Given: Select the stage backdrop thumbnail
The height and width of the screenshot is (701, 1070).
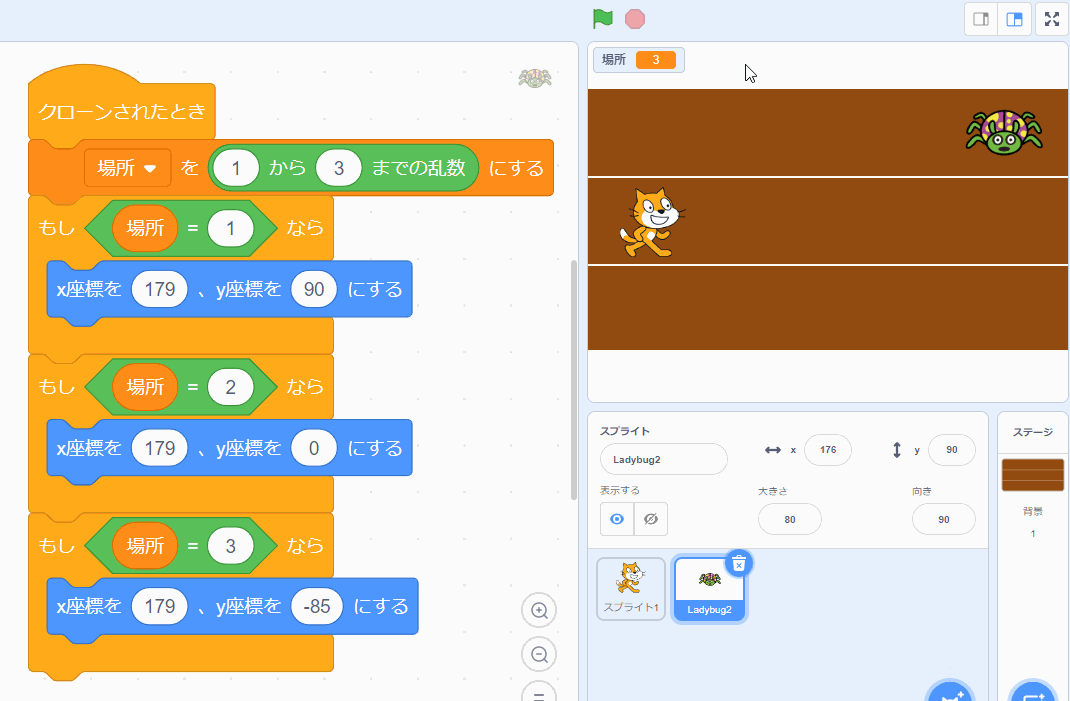Looking at the screenshot, I should click(x=1032, y=475).
